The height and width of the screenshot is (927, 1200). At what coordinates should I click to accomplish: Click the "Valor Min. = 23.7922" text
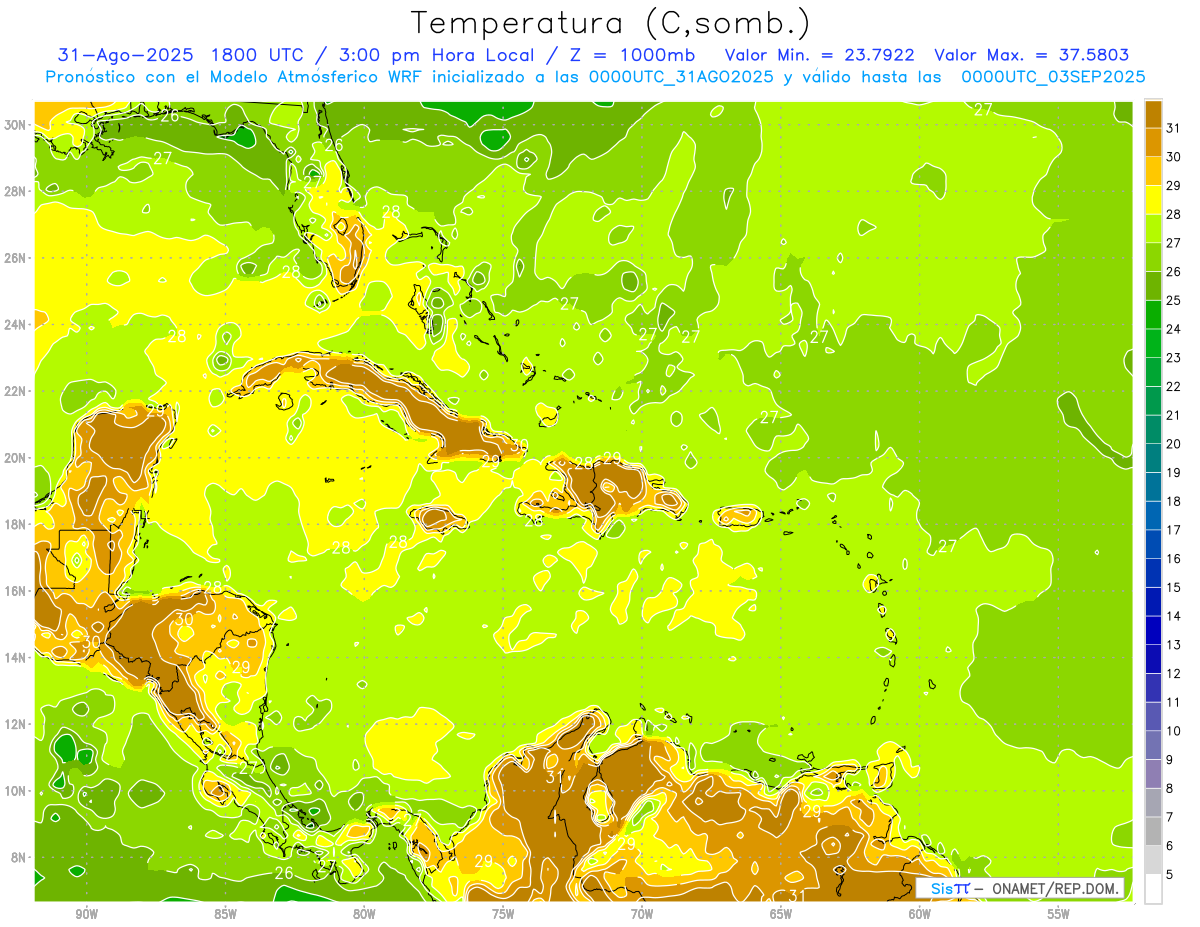(819, 55)
